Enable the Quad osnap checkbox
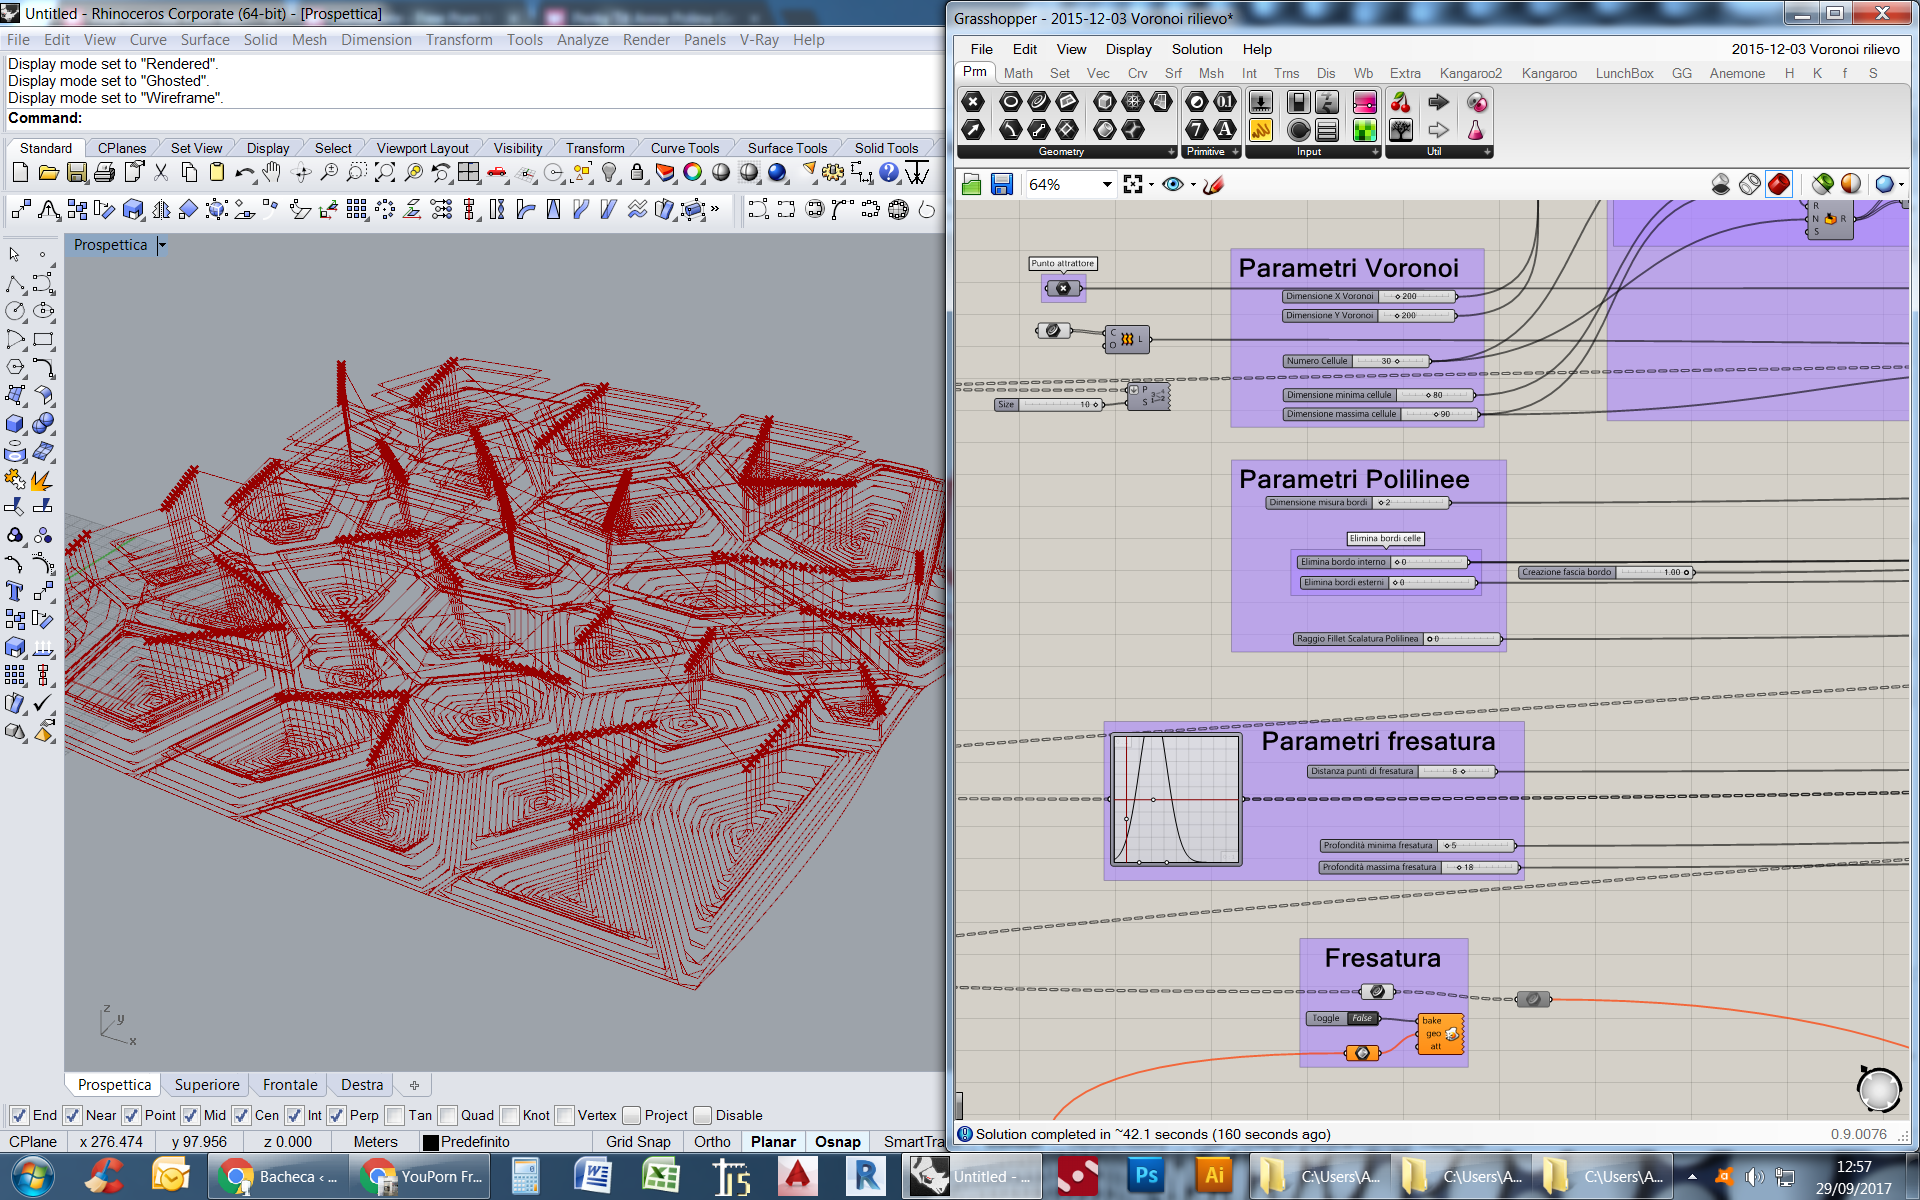Screen dimensions: 1920x1200 pos(447,1115)
